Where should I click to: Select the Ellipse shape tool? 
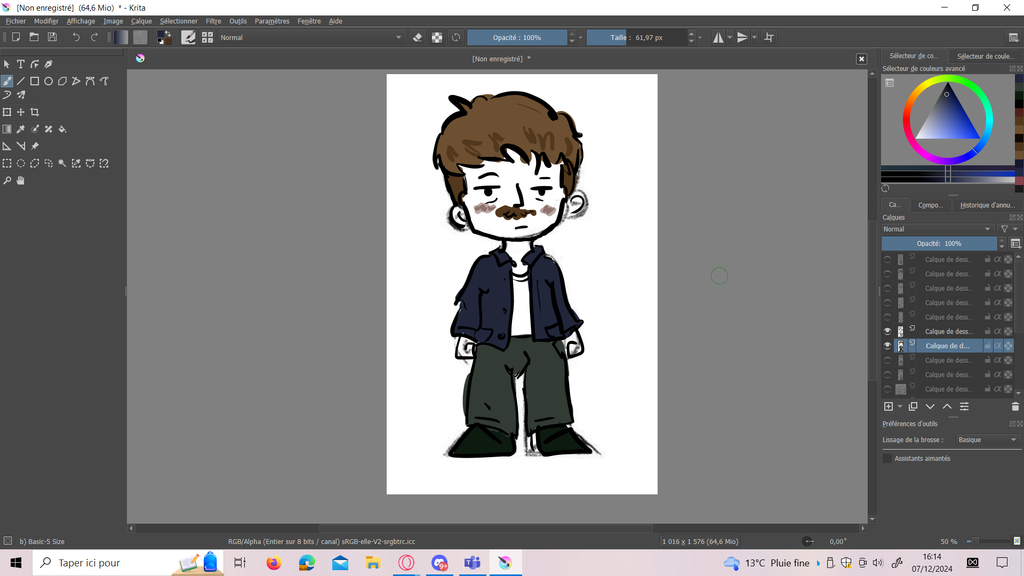(x=48, y=81)
